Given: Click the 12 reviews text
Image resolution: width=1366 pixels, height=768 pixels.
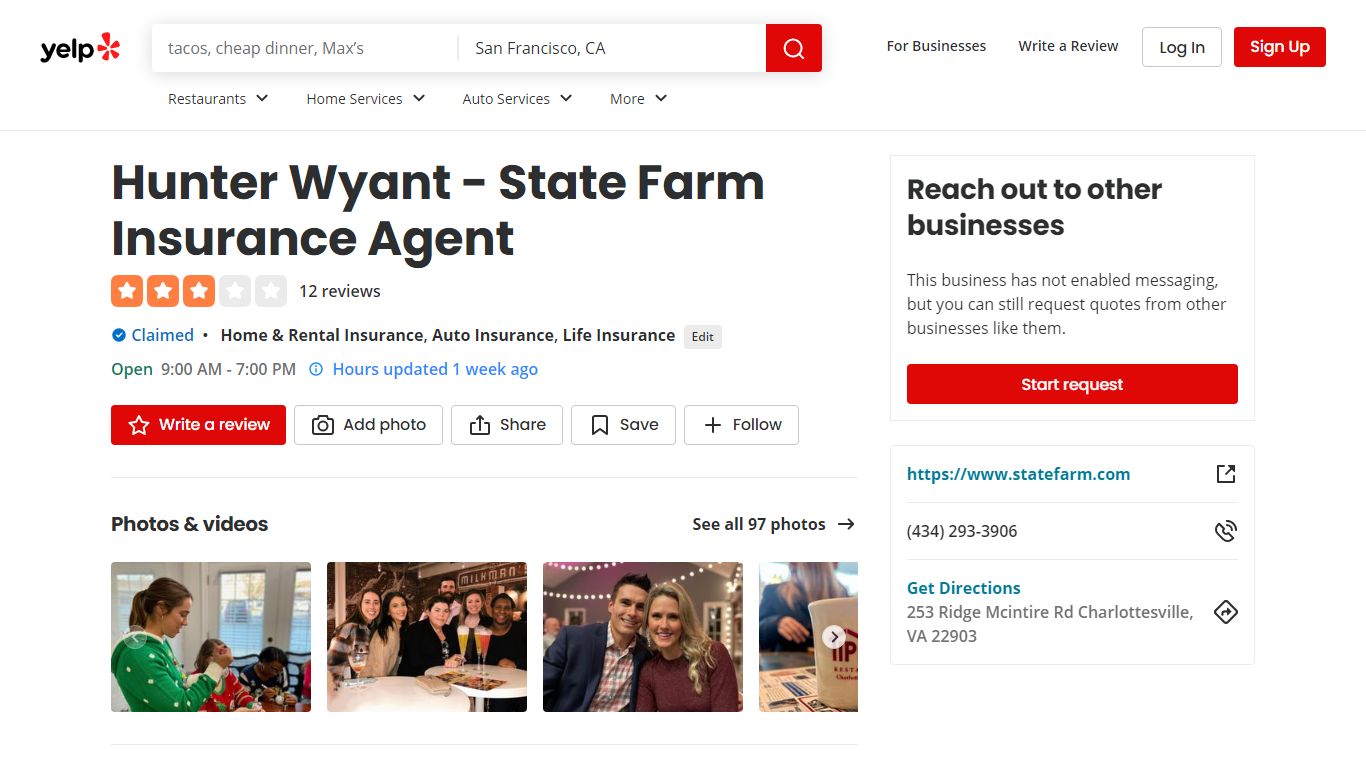Looking at the screenshot, I should 340,291.
